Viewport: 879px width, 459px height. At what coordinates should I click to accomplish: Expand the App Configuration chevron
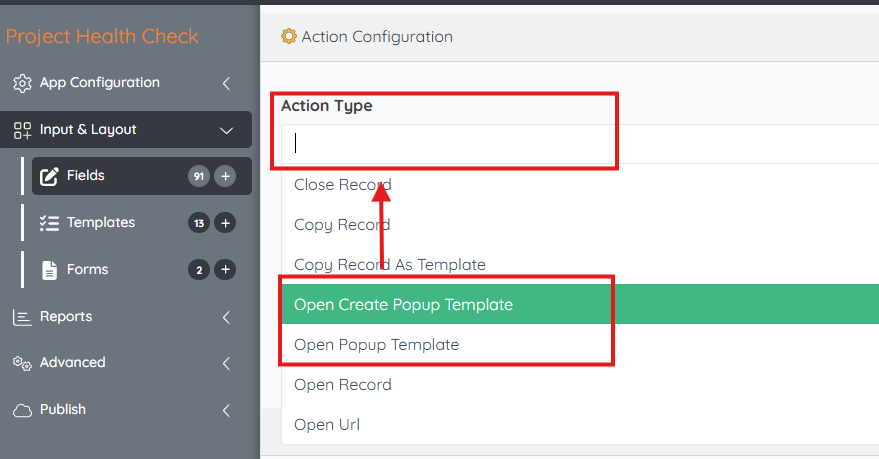click(x=226, y=83)
